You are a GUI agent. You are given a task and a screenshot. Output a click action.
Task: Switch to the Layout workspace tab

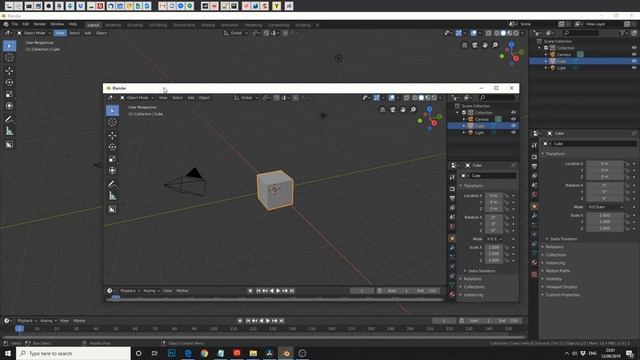click(x=93, y=25)
